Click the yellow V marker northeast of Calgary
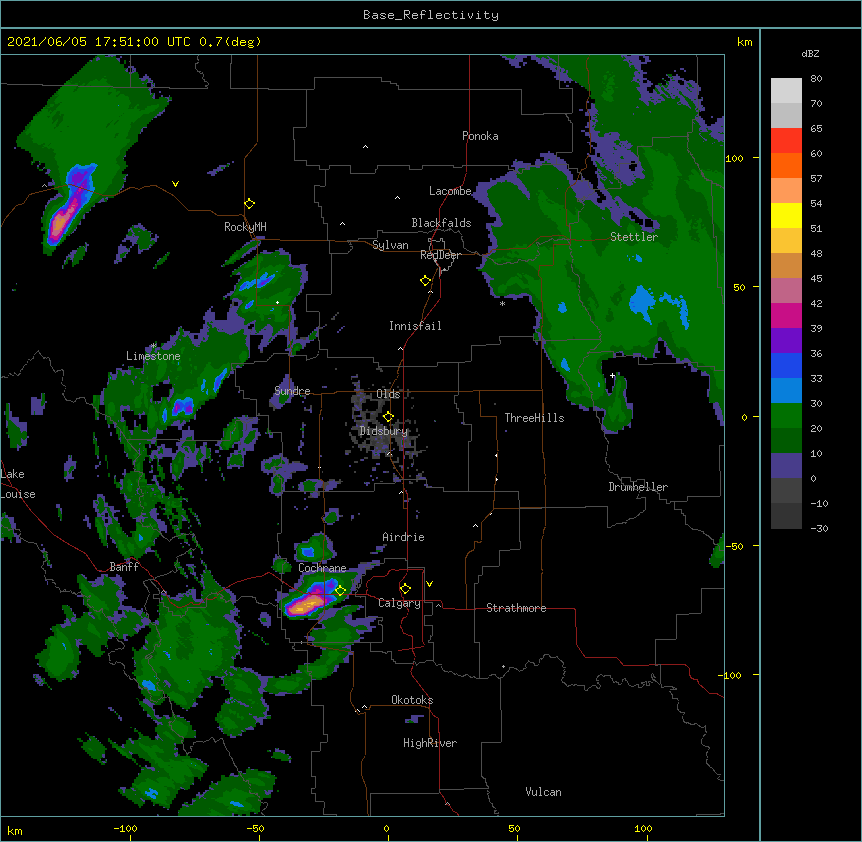The image size is (862, 842). [x=429, y=584]
